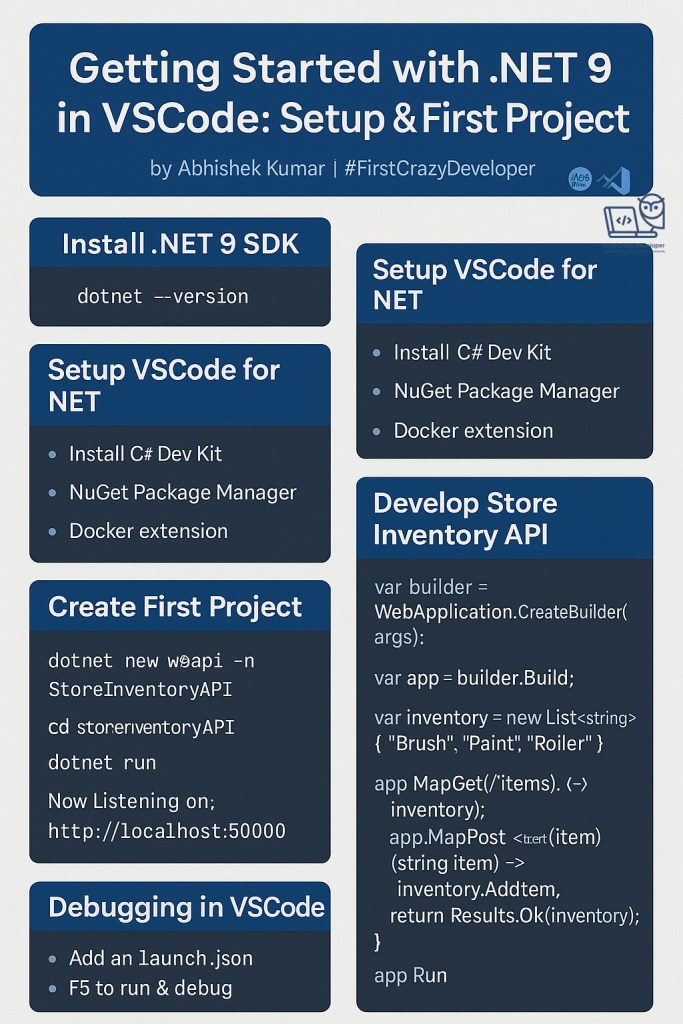Select the Abhishek Kumar author byline
The image size is (683, 1024).
pyautogui.click(x=342, y=168)
